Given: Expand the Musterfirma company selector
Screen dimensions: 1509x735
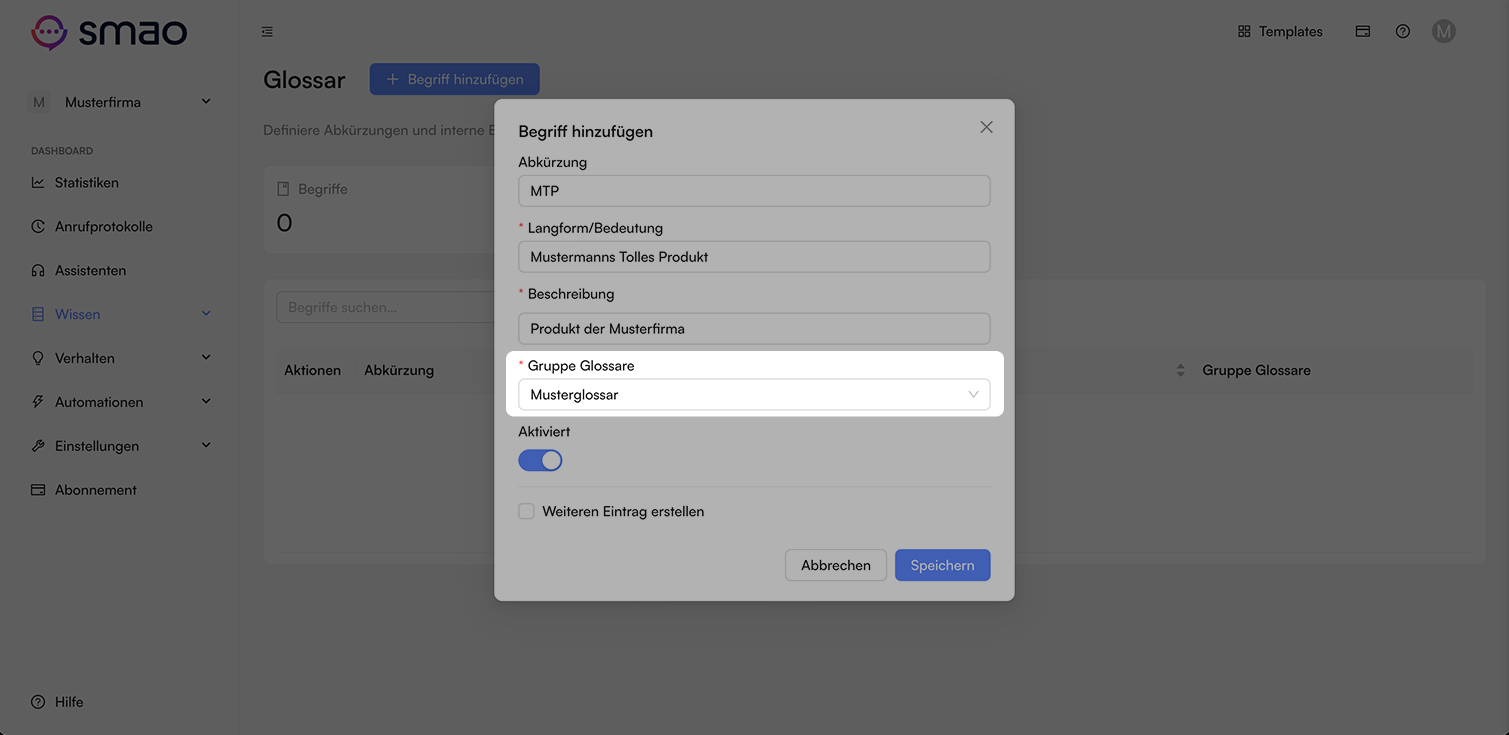Looking at the screenshot, I should 120,102.
